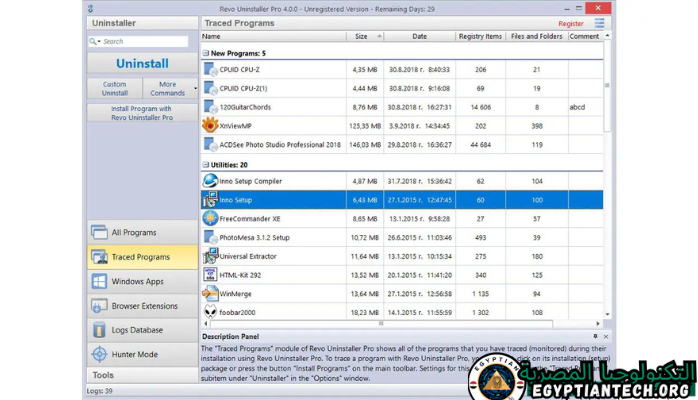Switch to the Windows Apps view

[141, 281]
